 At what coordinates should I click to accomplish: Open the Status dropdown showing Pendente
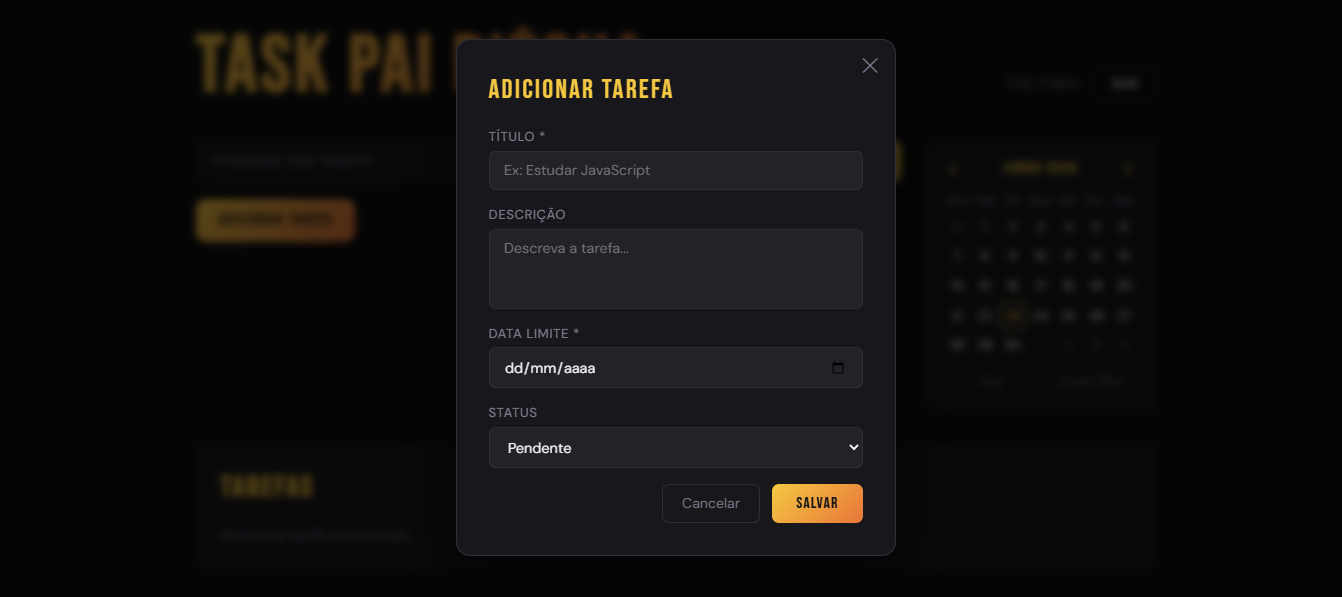675,448
